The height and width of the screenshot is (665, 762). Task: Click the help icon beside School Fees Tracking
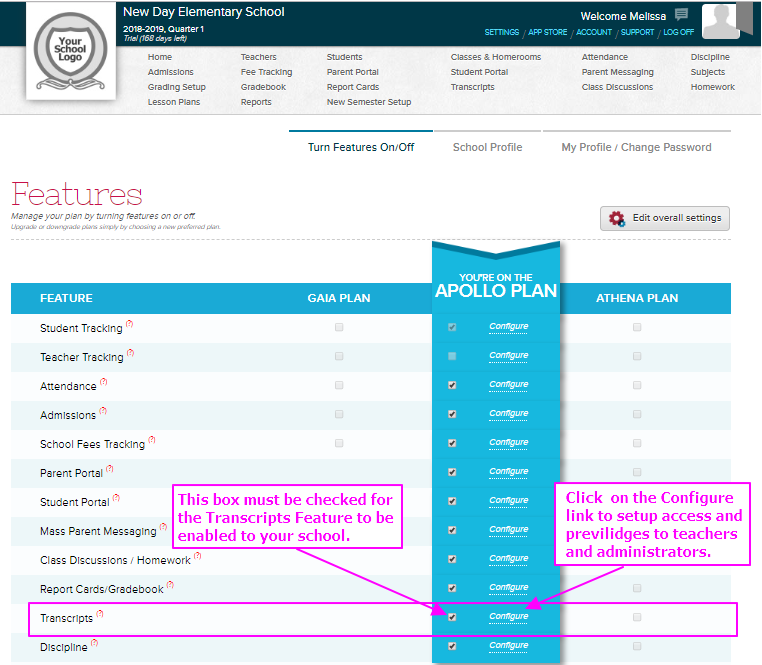(152, 440)
